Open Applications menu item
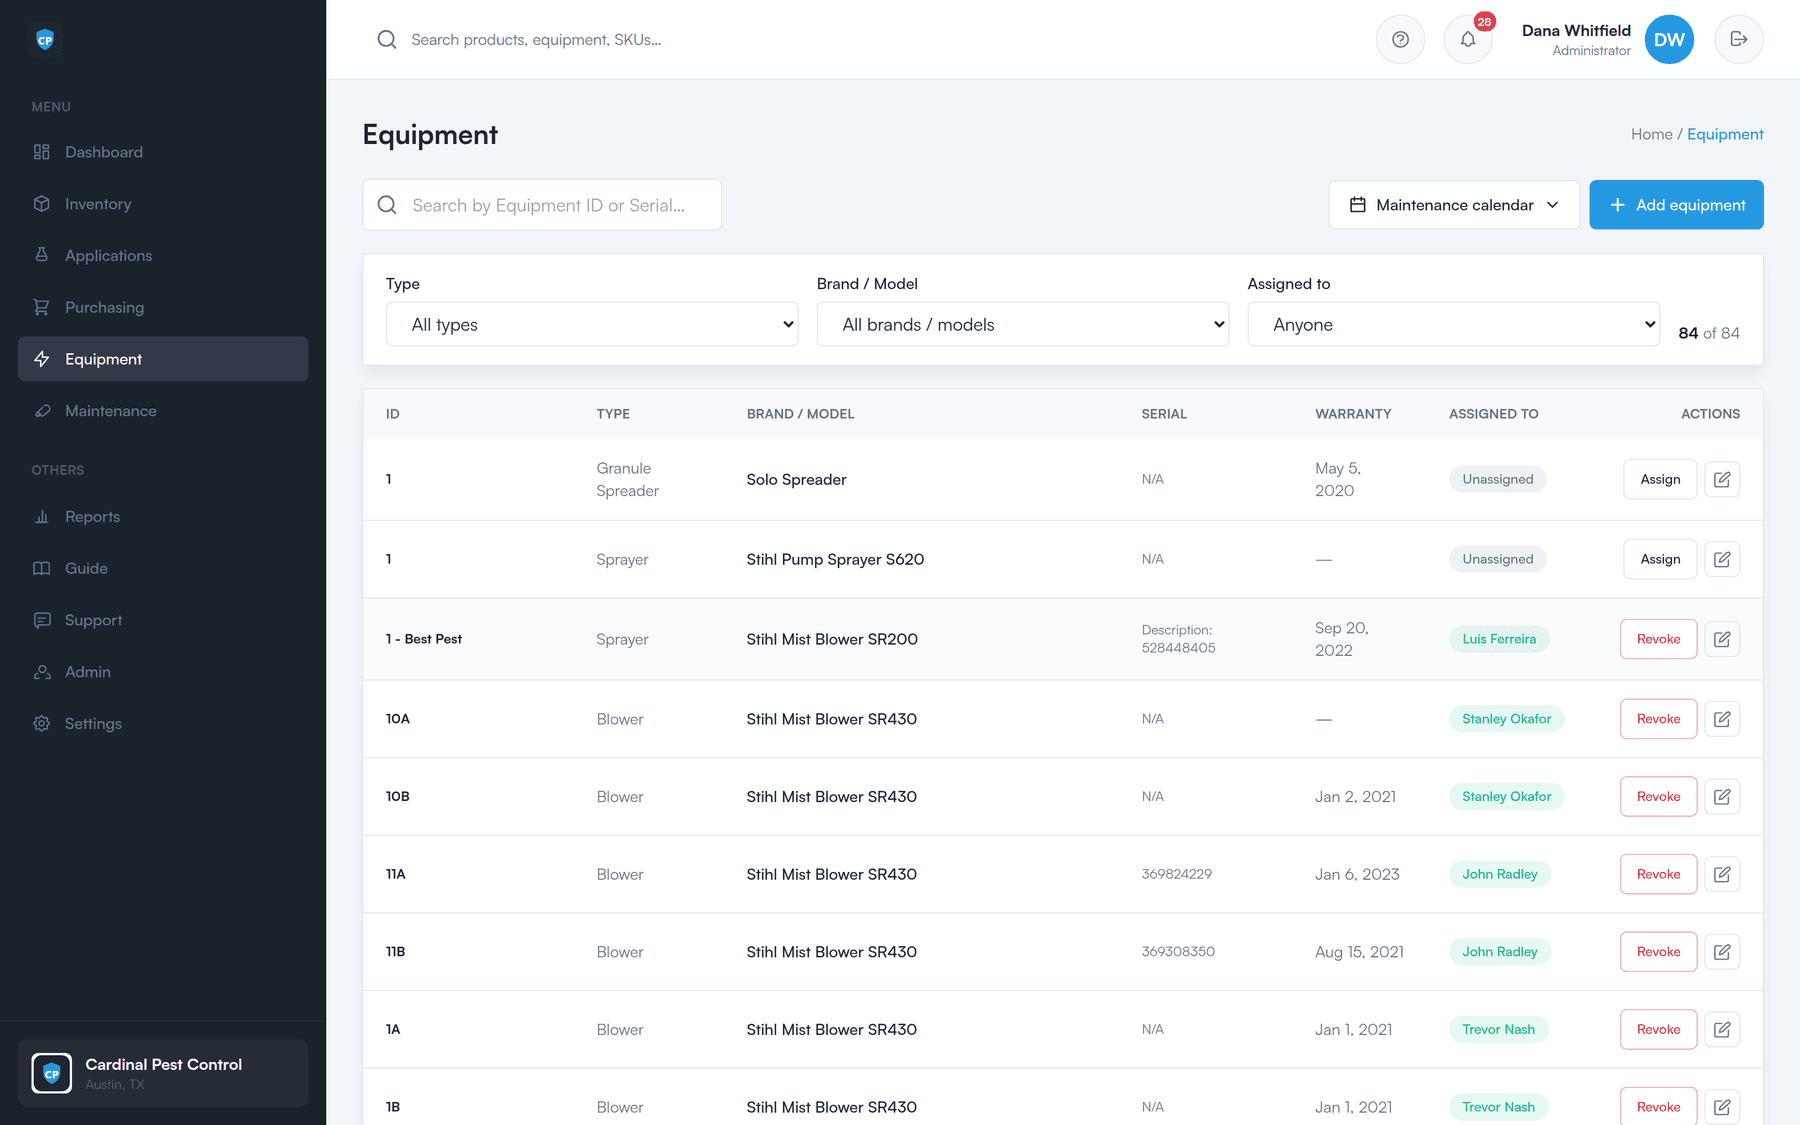This screenshot has height=1125, width=1800. pyautogui.click(x=163, y=256)
